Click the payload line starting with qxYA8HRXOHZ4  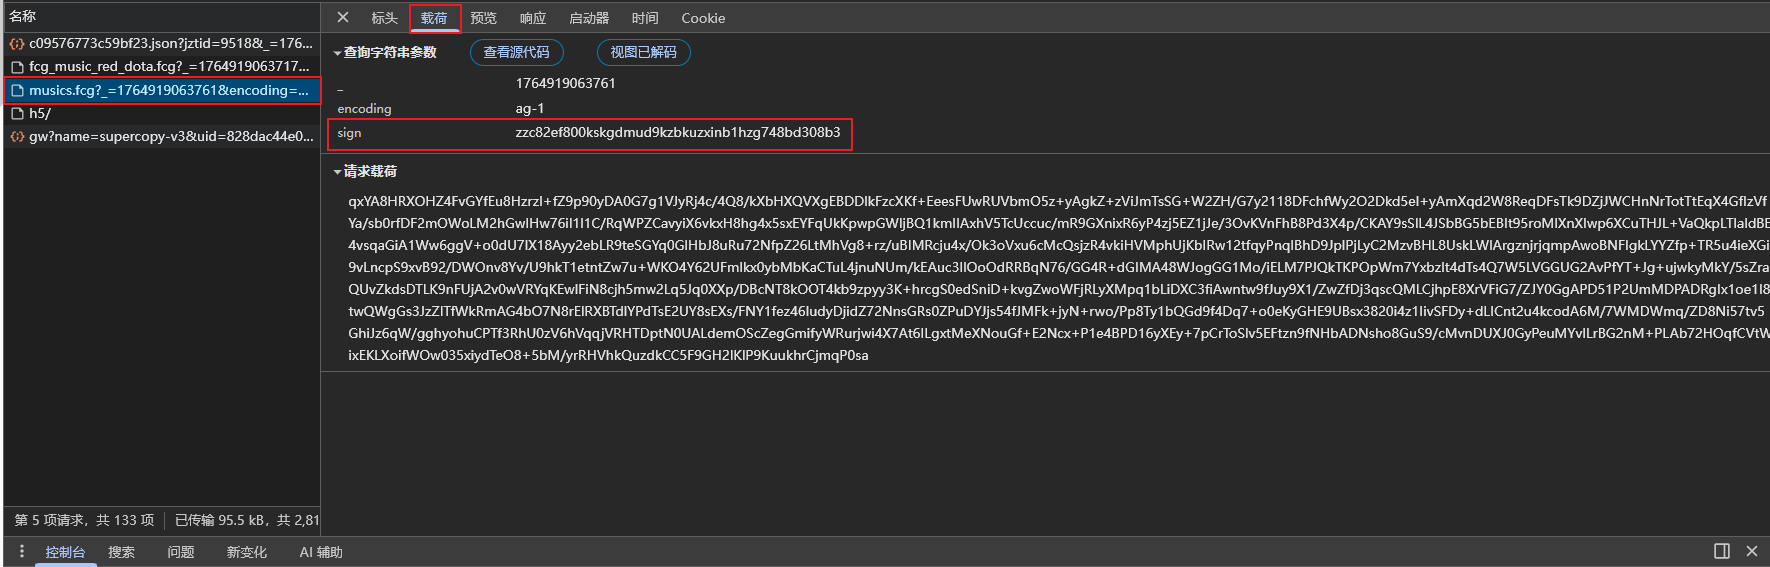pos(1058,201)
